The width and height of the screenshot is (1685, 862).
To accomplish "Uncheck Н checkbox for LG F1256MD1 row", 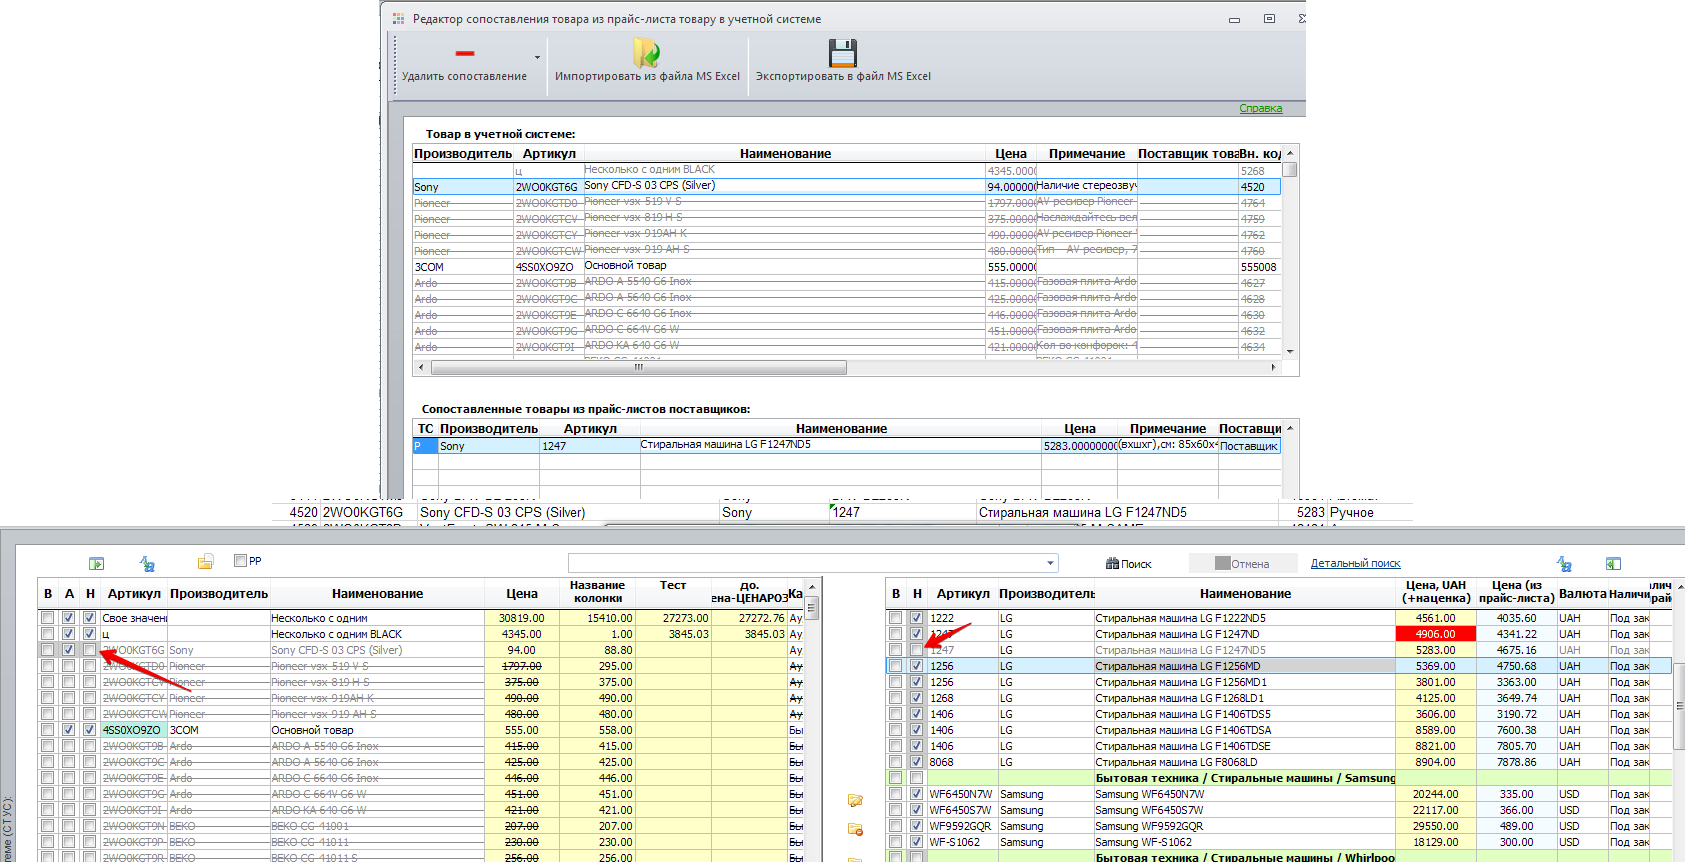I will [x=917, y=682].
